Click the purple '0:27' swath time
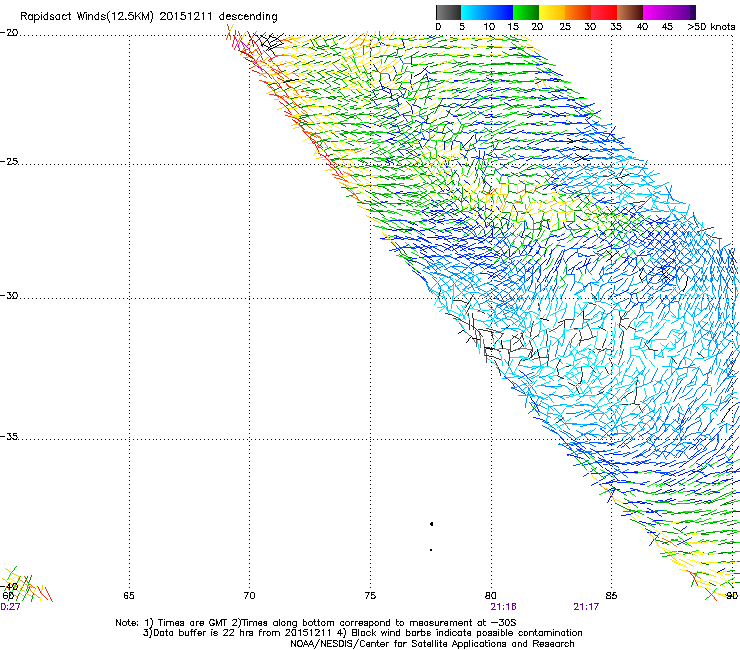740x650 pixels. (x=10, y=607)
